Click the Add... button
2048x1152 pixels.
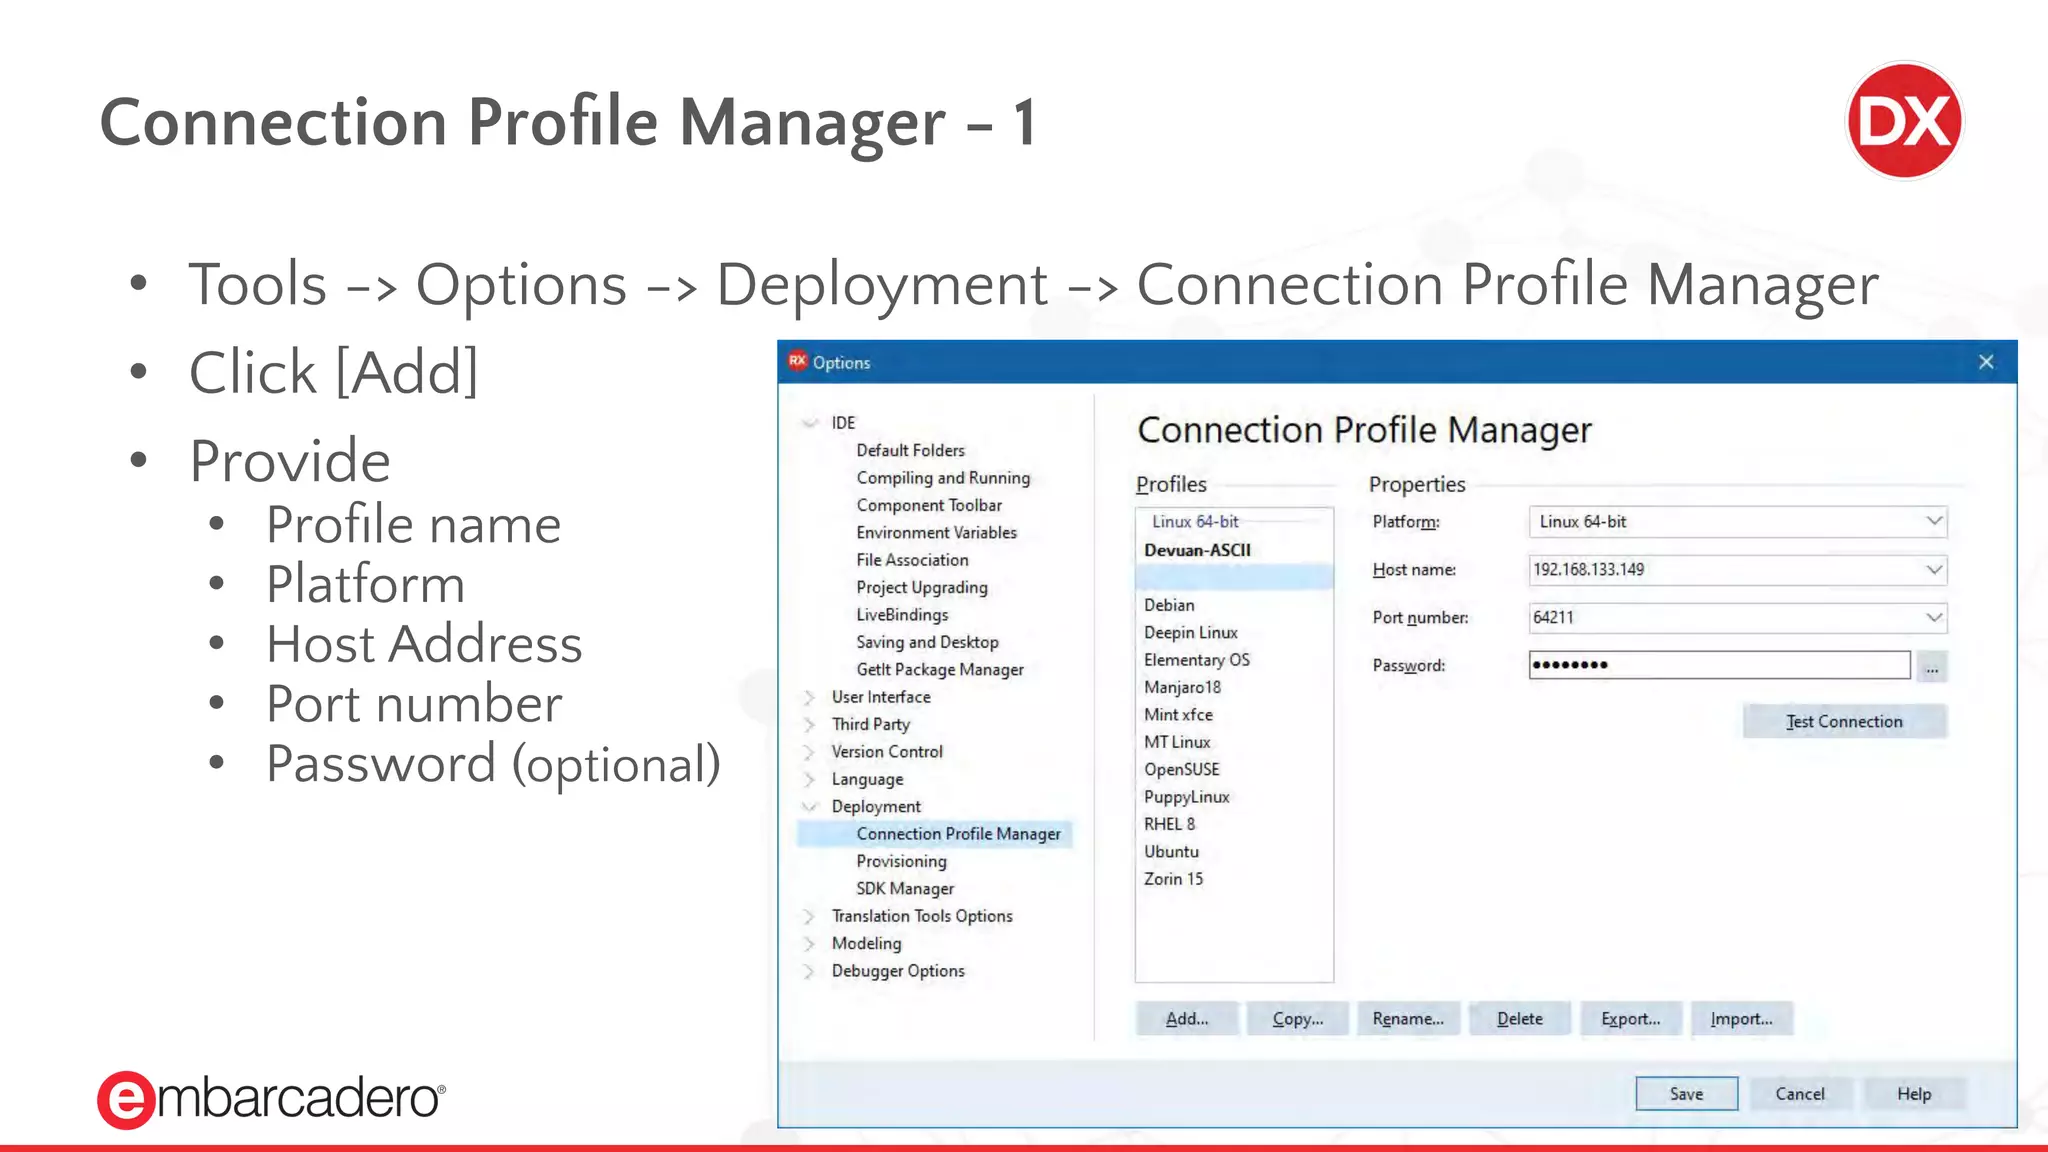1187,1019
